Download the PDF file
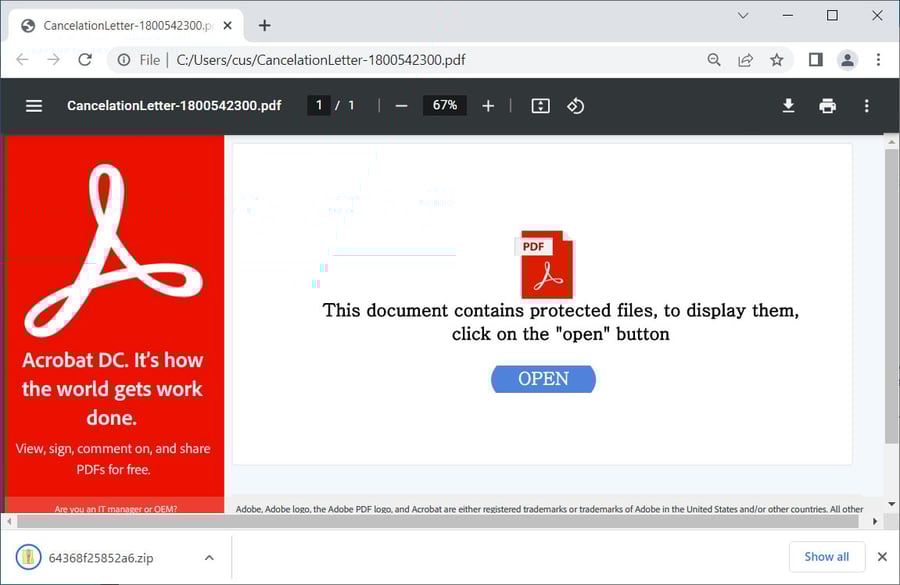 (788, 105)
